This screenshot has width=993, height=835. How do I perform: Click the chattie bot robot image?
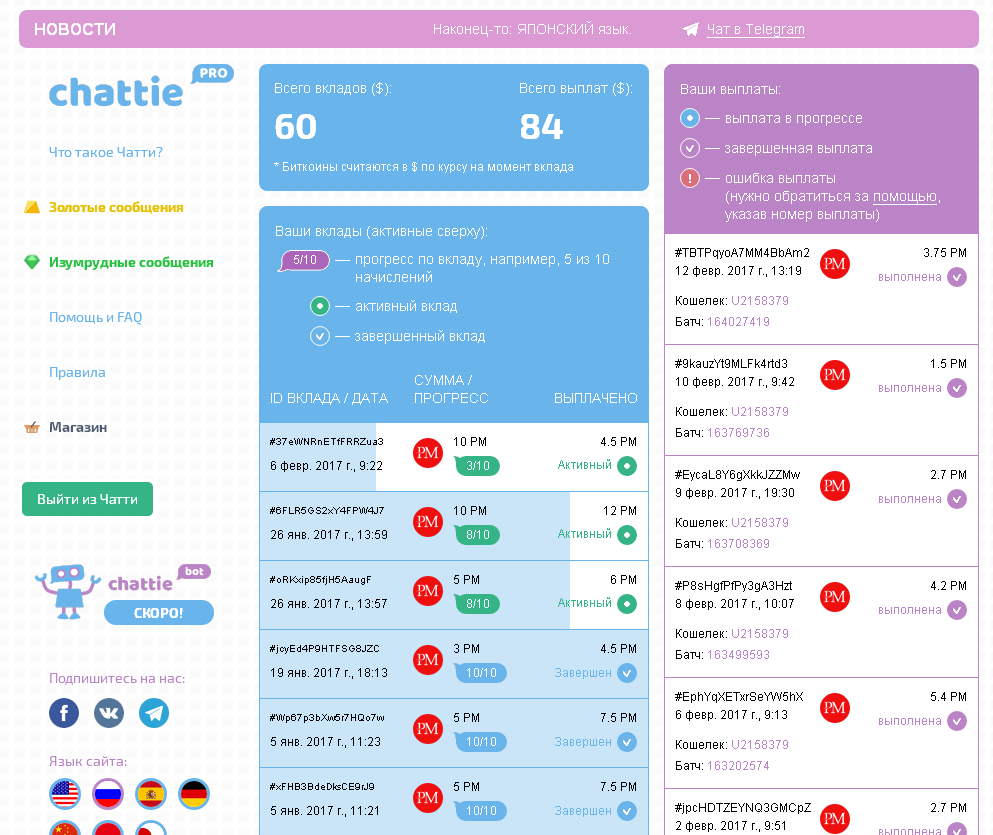[x=68, y=591]
